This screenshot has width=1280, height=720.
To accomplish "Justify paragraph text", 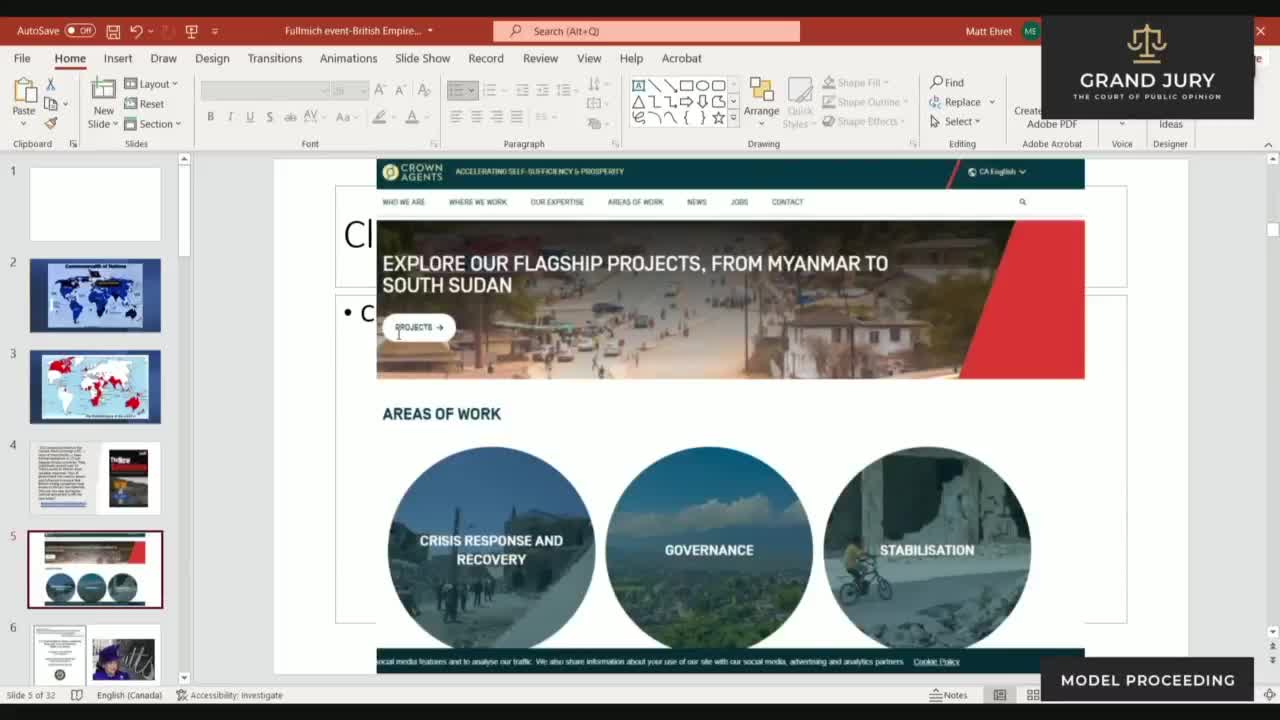I will (x=516, y=117).
